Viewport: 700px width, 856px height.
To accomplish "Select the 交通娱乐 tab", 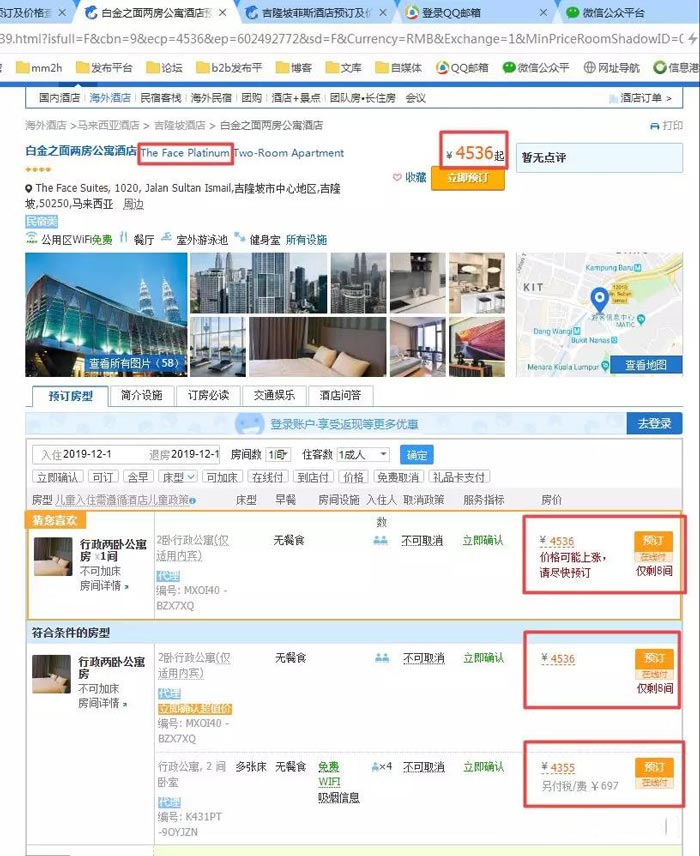I will coord(274,395).
